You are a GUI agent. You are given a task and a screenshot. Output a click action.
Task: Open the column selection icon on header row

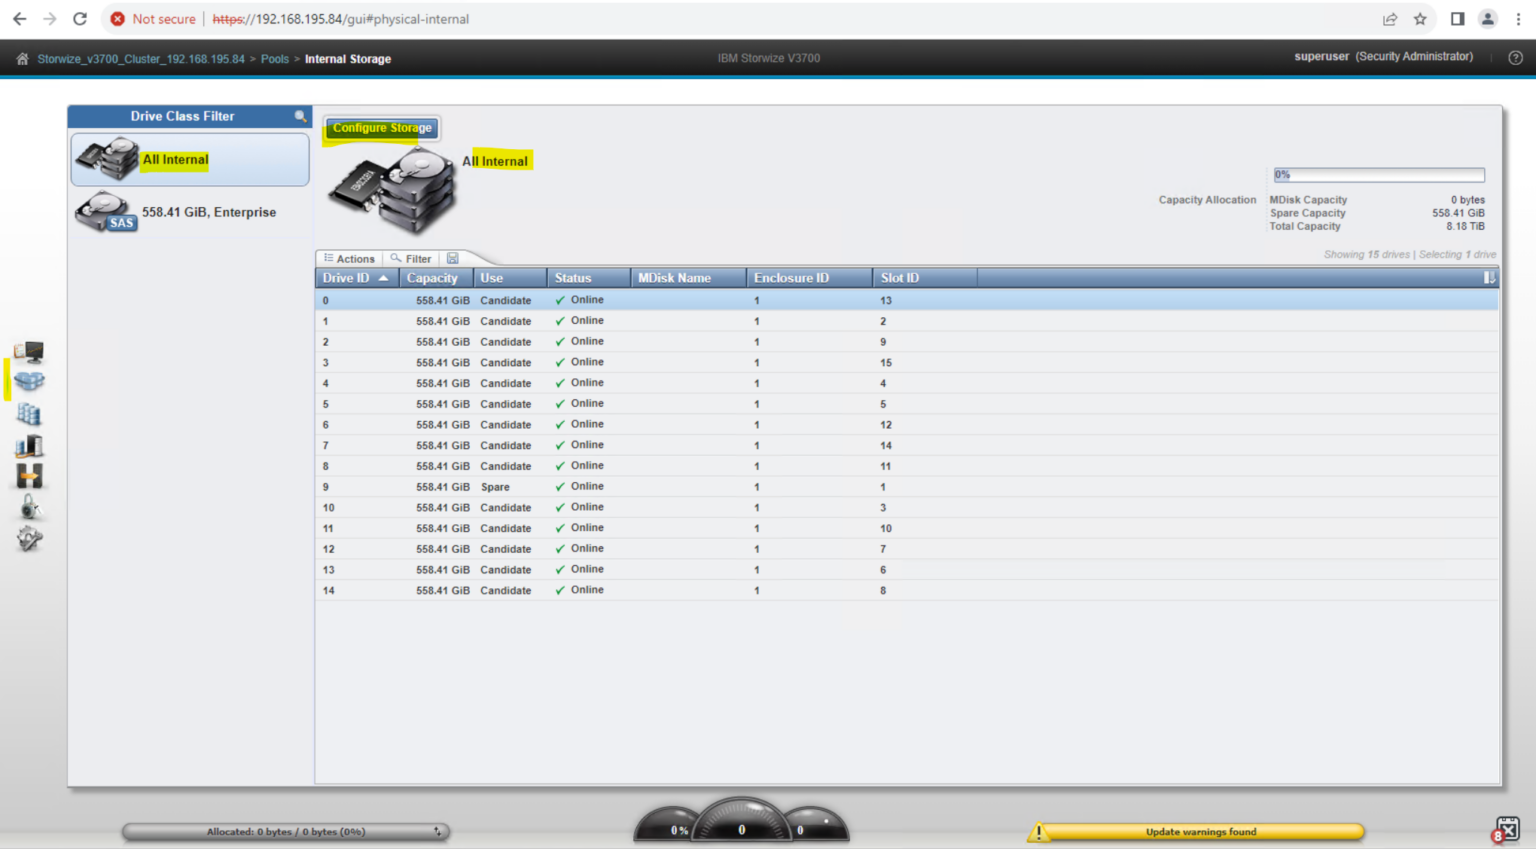point(1489,277)
